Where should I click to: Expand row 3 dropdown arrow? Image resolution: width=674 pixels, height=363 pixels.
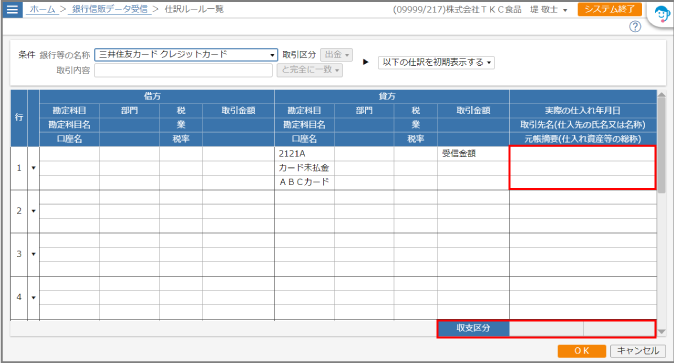click(x=33, y=254)
